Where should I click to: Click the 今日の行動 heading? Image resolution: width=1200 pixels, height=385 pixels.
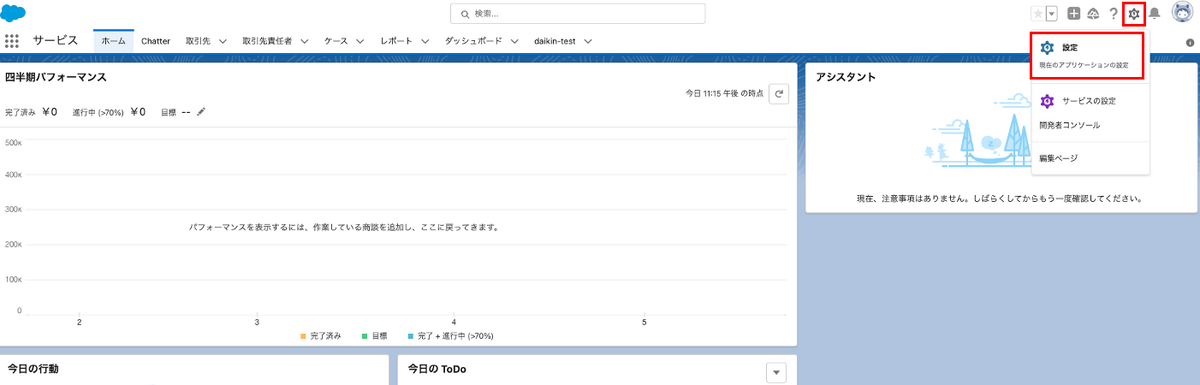coord(33,369)
